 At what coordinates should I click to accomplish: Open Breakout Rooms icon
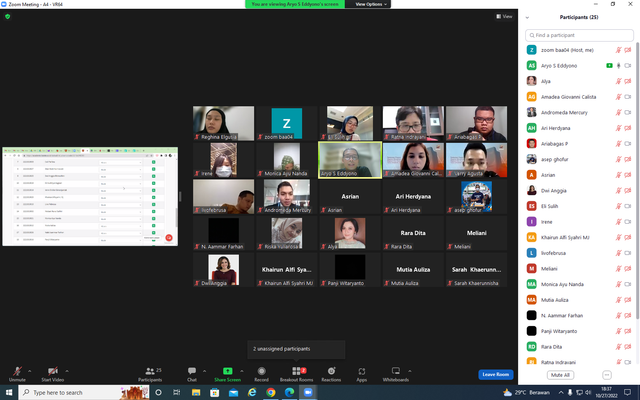pos(296,371)
